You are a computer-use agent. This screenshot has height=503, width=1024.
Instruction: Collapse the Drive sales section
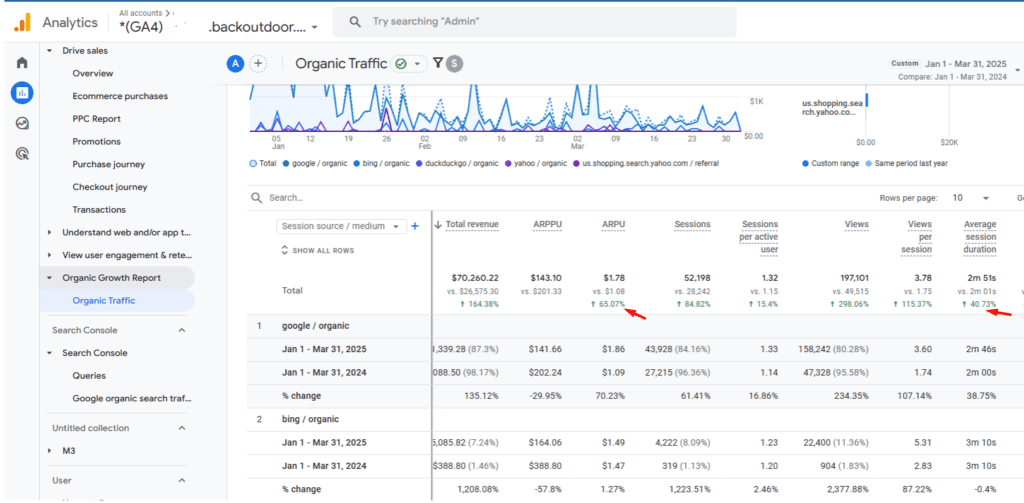50,50
